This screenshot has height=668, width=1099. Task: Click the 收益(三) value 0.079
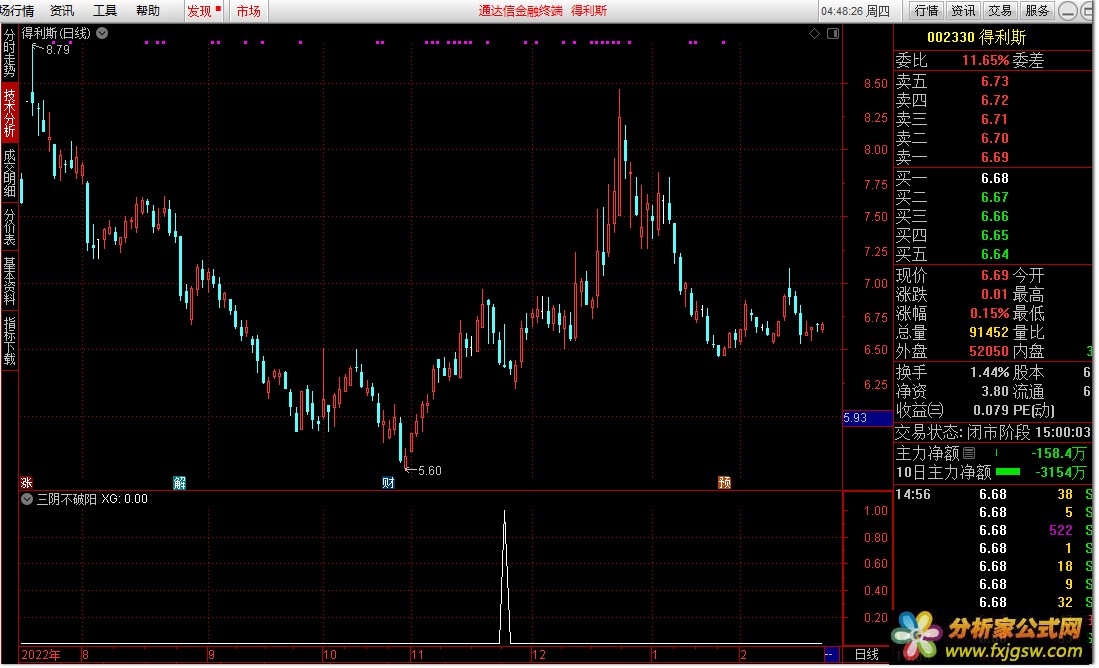[x=992, y=410]
